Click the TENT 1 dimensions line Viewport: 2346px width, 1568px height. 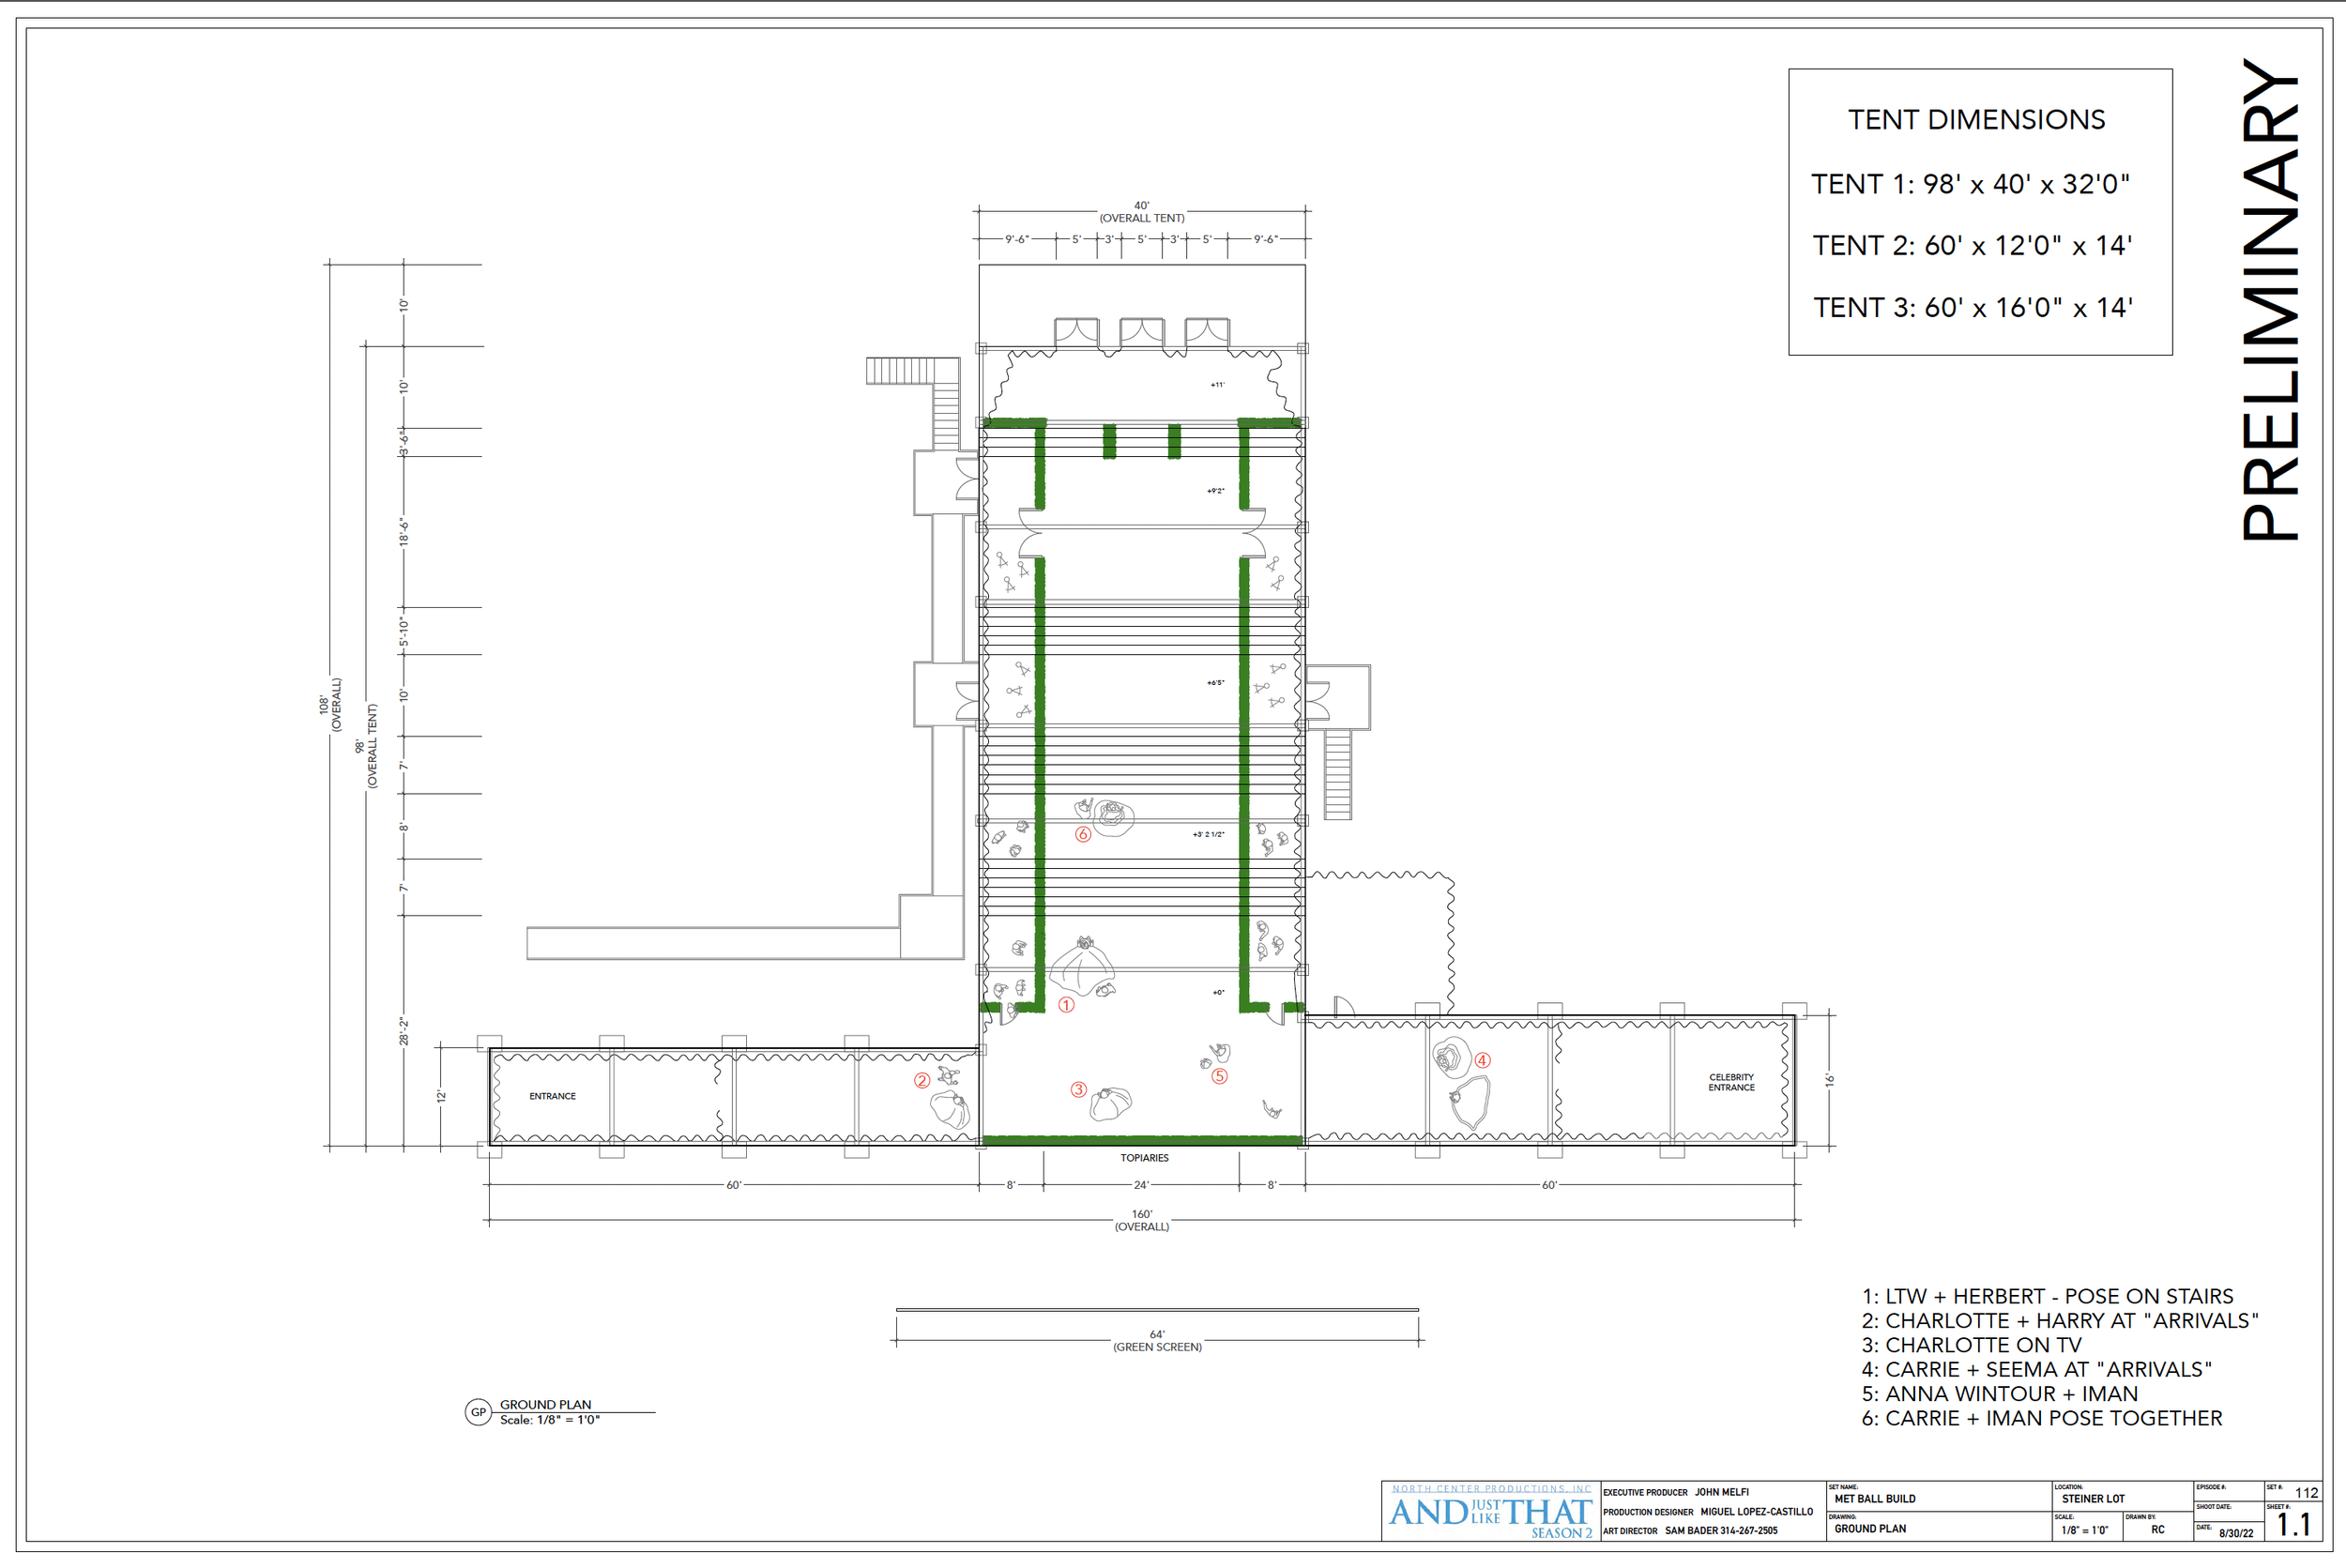pyautogui.click(x=1970, y=184)
